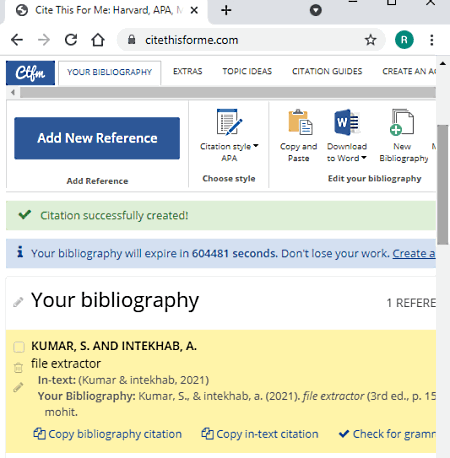
Task: Click the Add New Reference button
Action: pyautogui.click(x=97, y=138)
